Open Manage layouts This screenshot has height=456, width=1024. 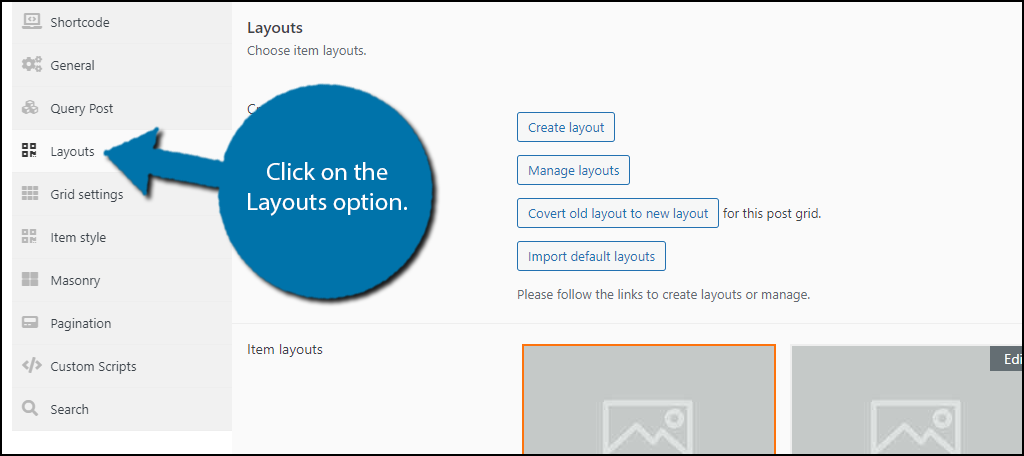573,171
